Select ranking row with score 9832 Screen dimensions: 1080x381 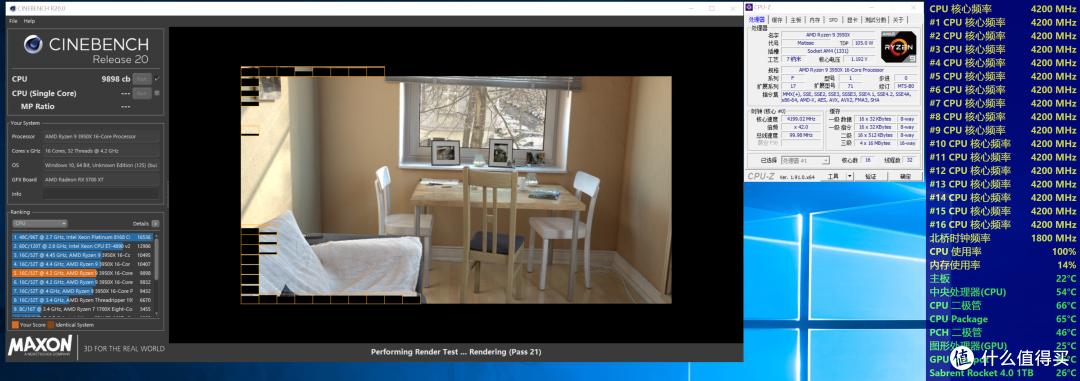point(83,282)
